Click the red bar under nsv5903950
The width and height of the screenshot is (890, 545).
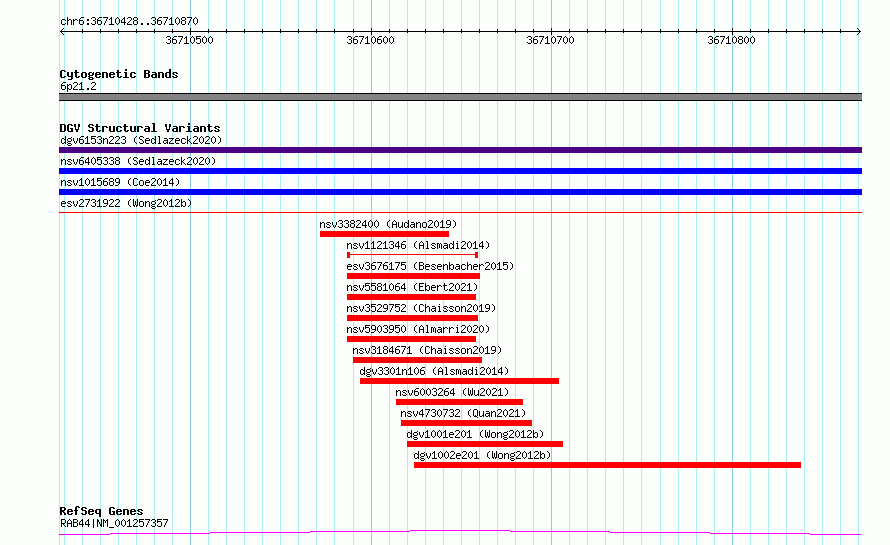click(412, 339)
